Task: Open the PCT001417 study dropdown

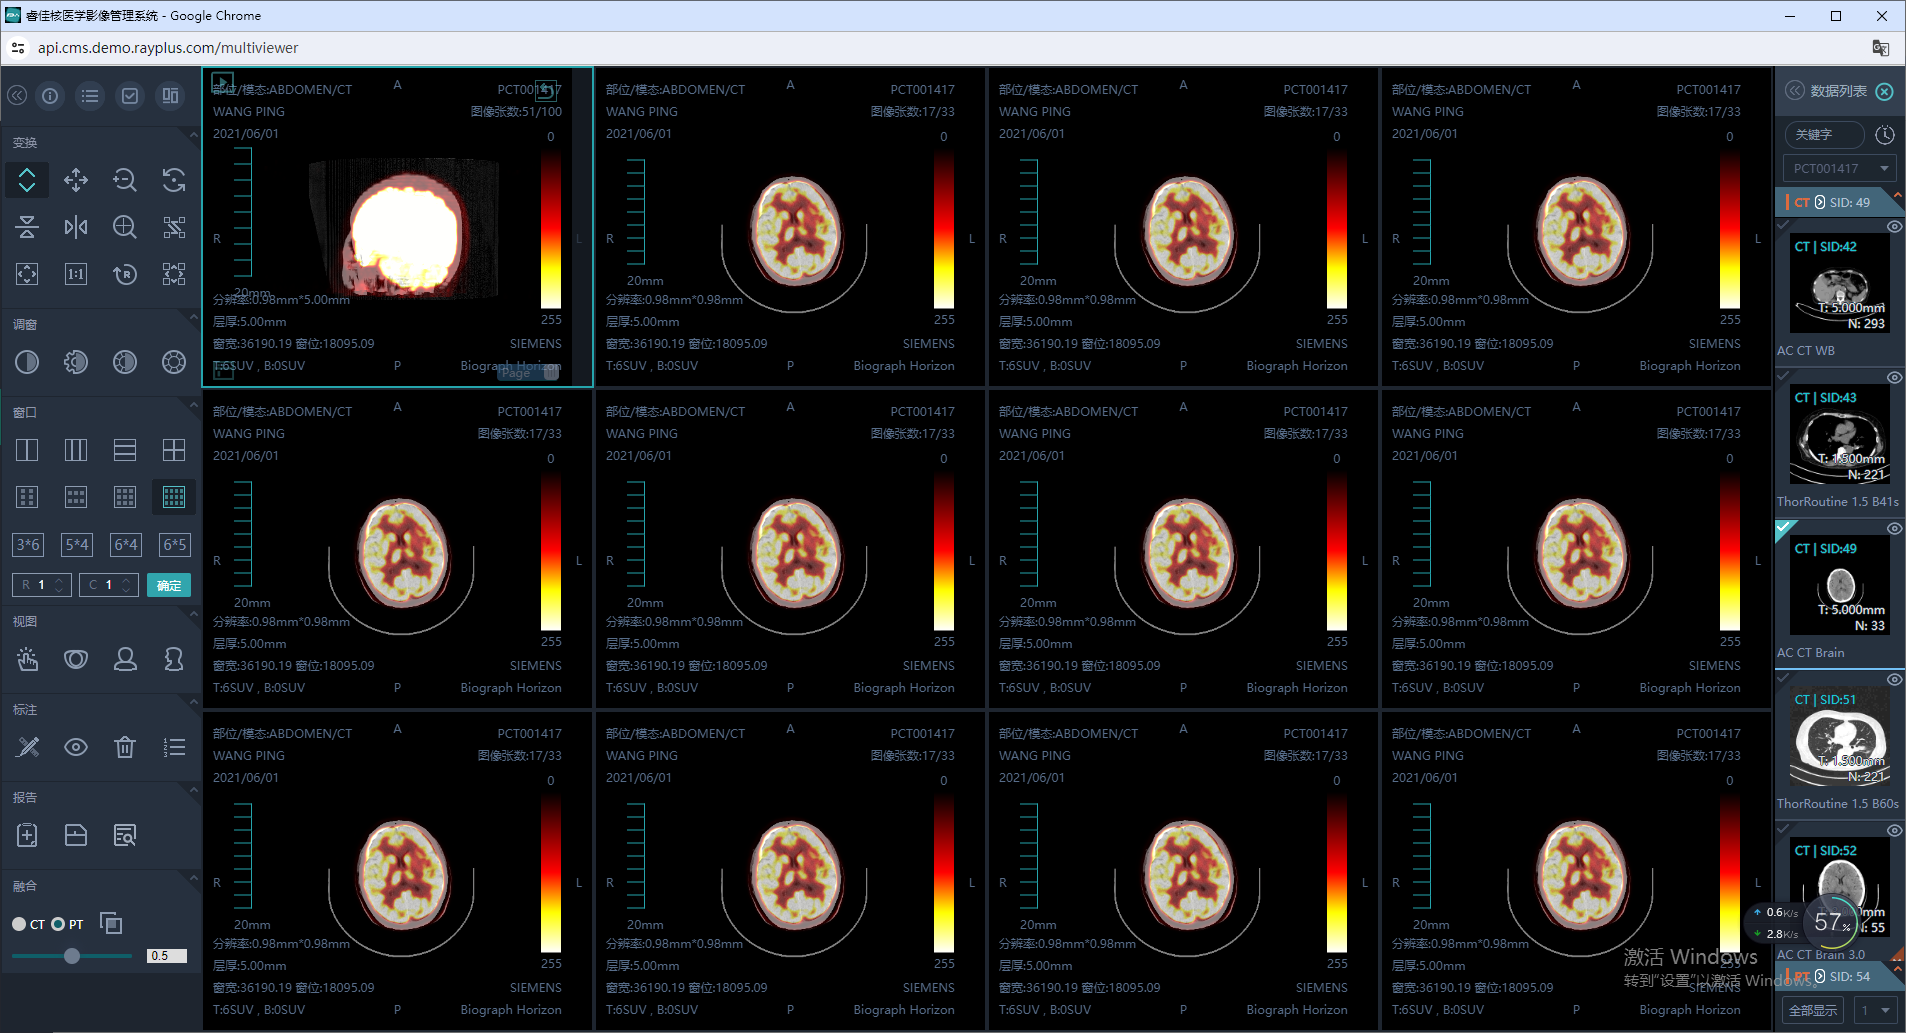Action: [1840, 168]
